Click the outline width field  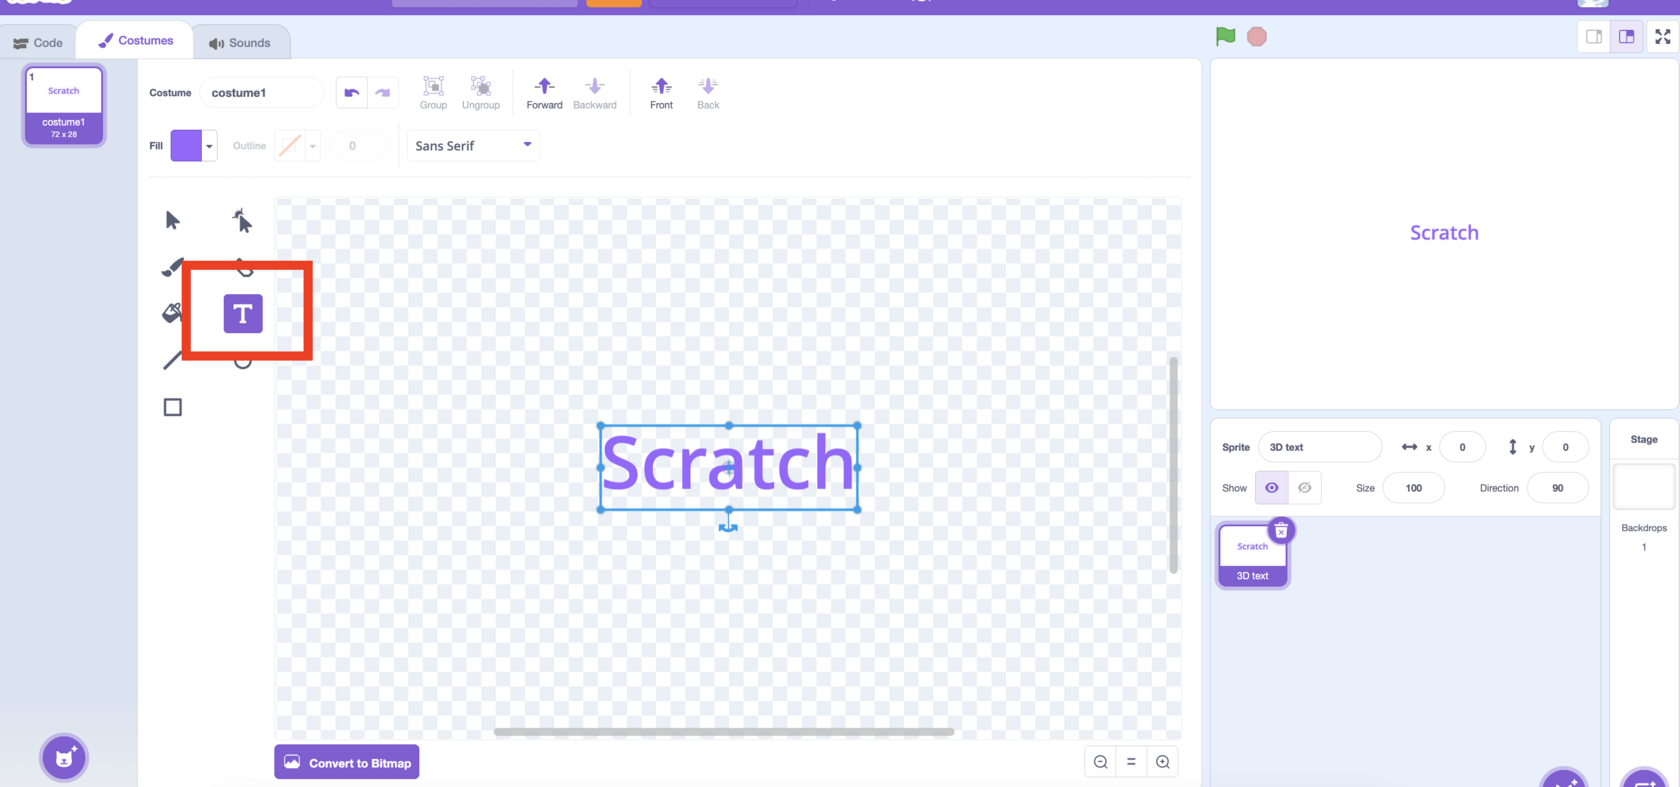[x=359, y=146]
